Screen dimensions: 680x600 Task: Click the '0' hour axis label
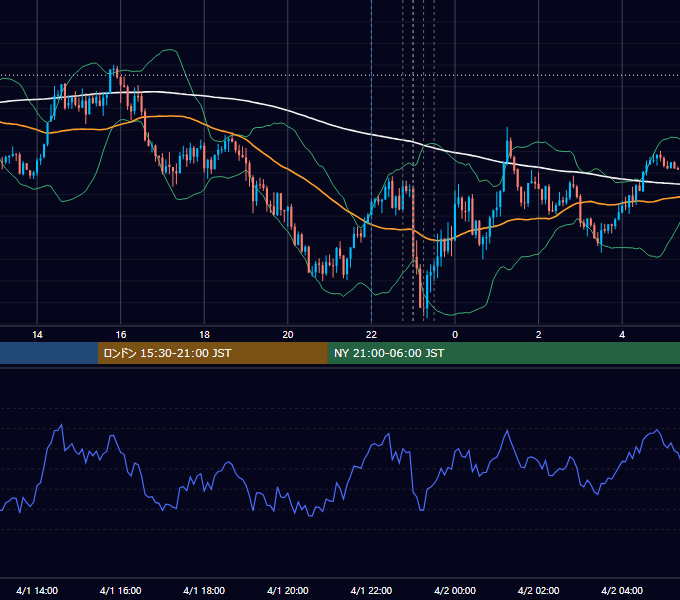(x=455, y=335)
